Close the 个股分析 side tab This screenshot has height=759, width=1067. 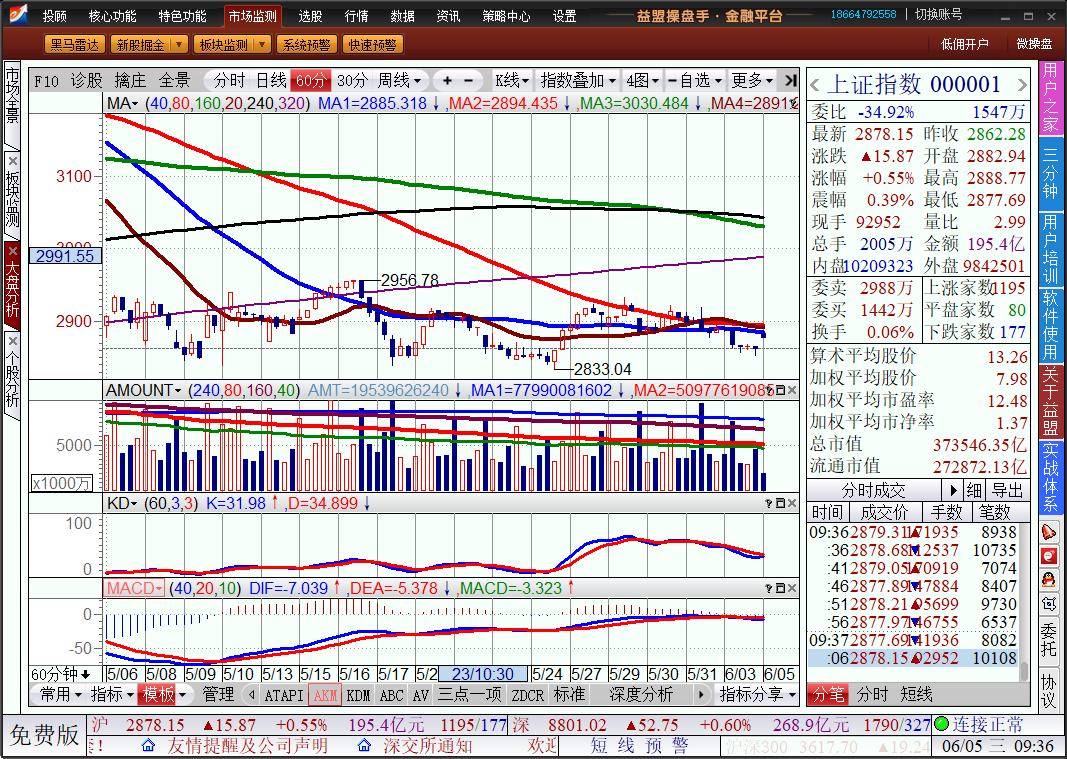[13, 340]
